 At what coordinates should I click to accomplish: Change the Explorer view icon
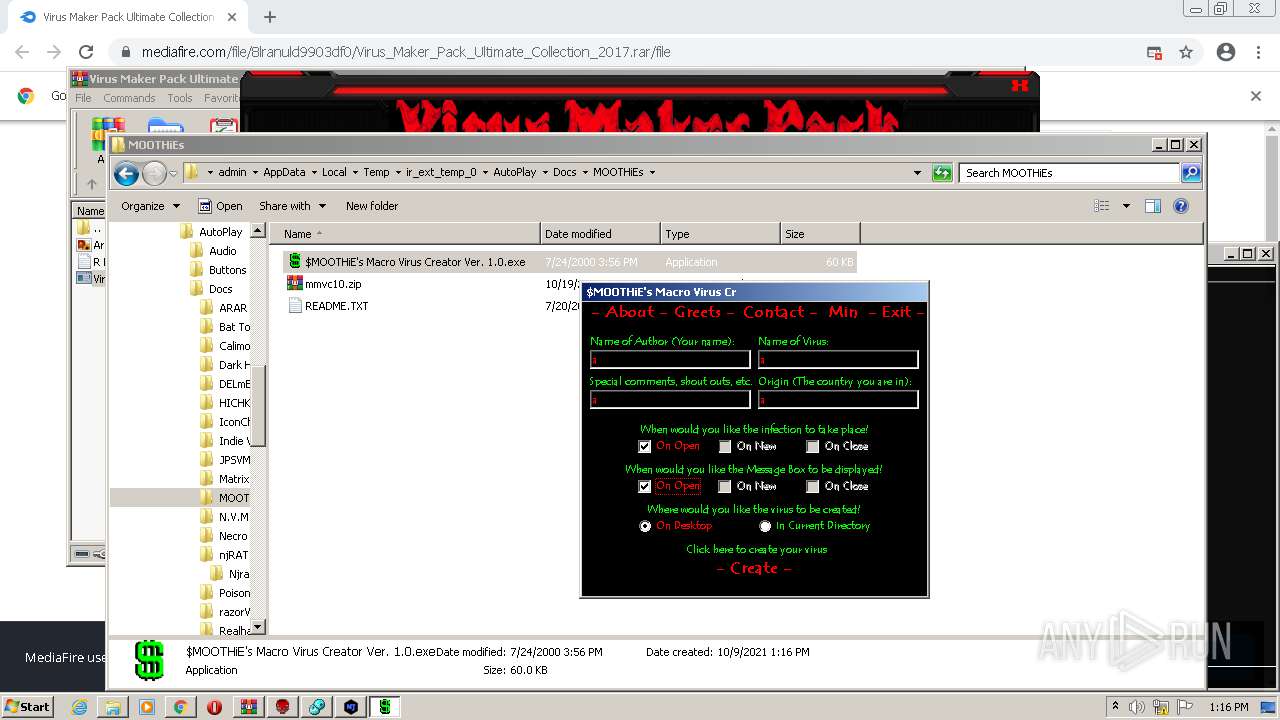[1102, 206]
